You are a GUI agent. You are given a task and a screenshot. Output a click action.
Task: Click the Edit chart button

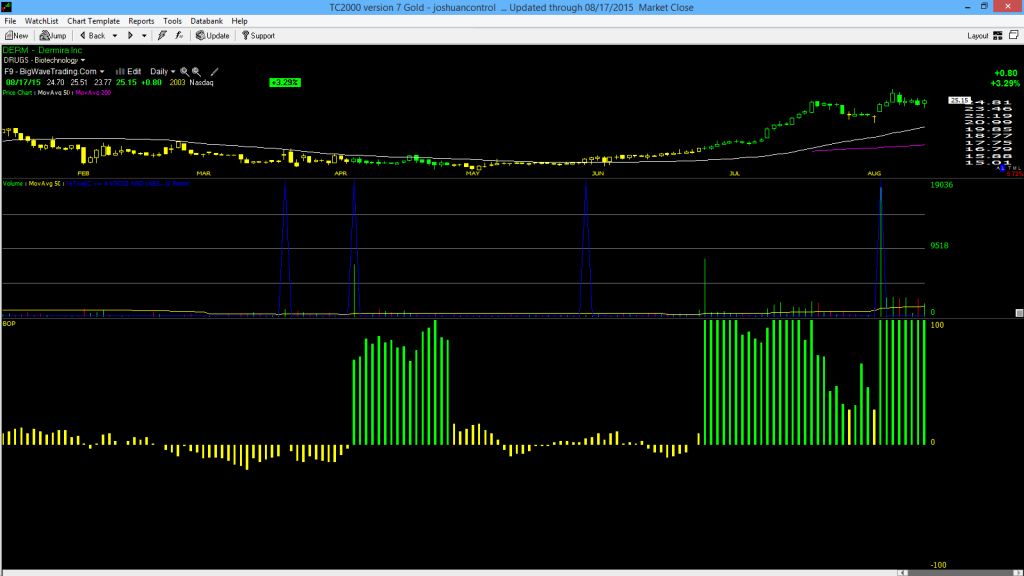tap(129, 72)
